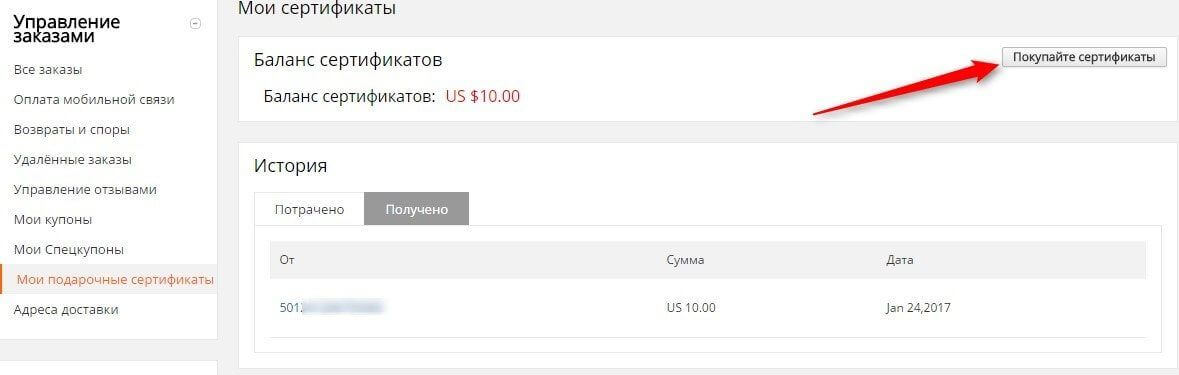1179x375 pixels.
Task: Click the Сумма column header
Action: coord(685,261)
